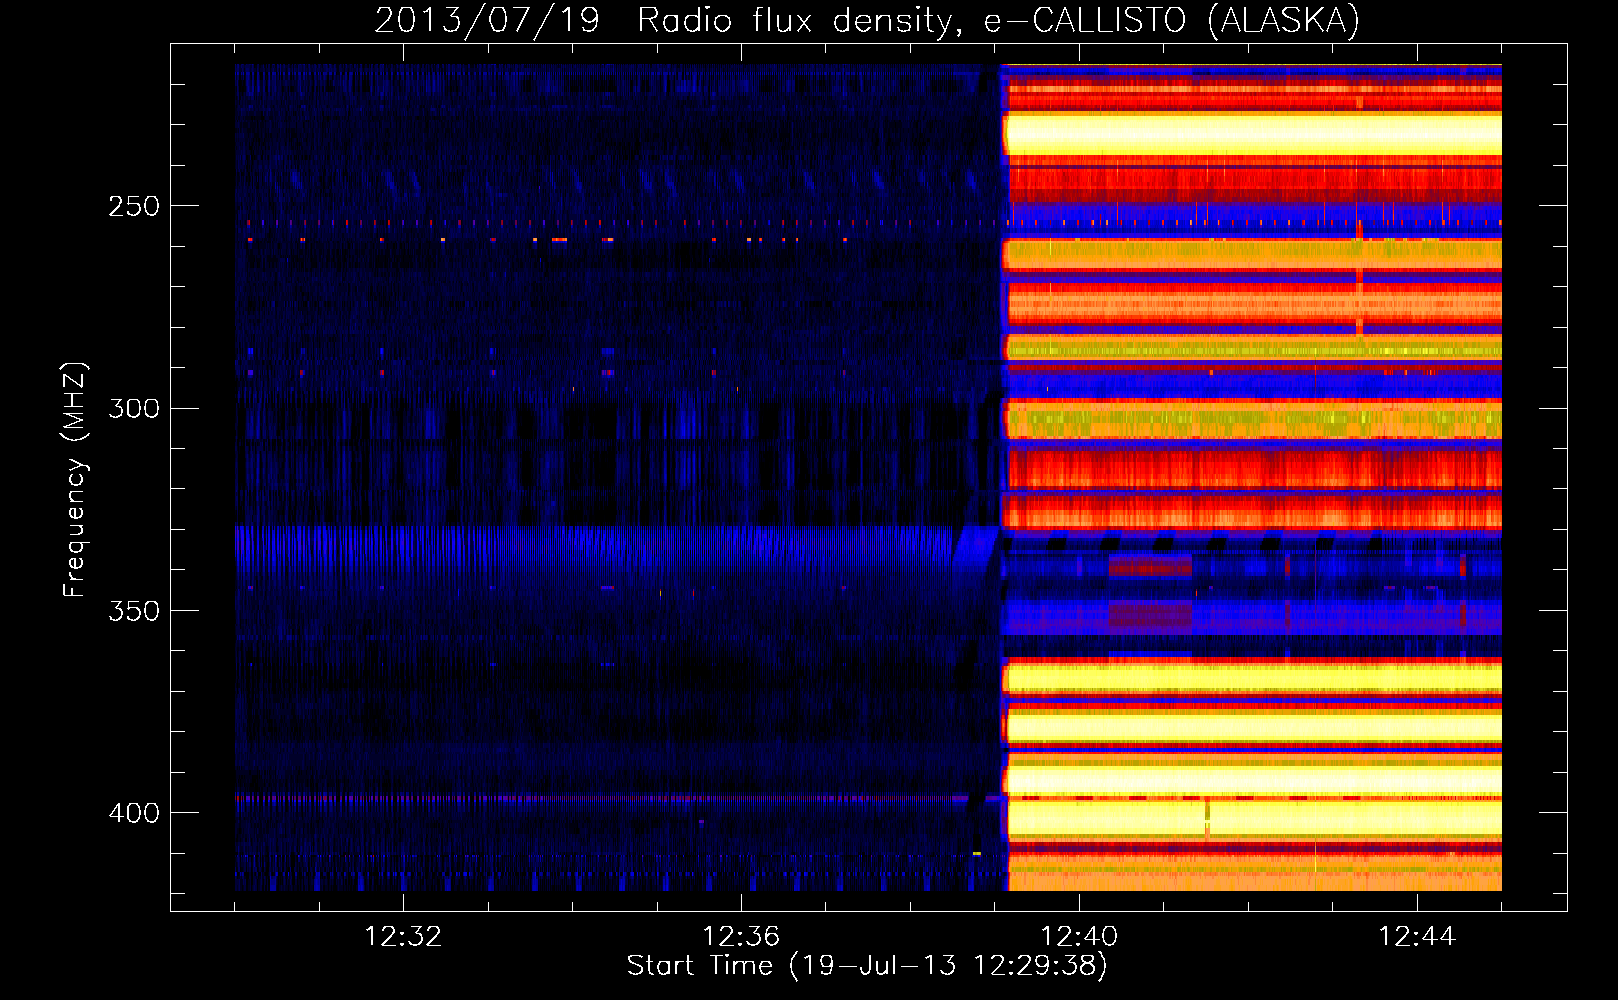Click the 12:40 time tick label
Viewport: 1618px width, 1000px height.
pyautogui.click(x=1079, y=937)
